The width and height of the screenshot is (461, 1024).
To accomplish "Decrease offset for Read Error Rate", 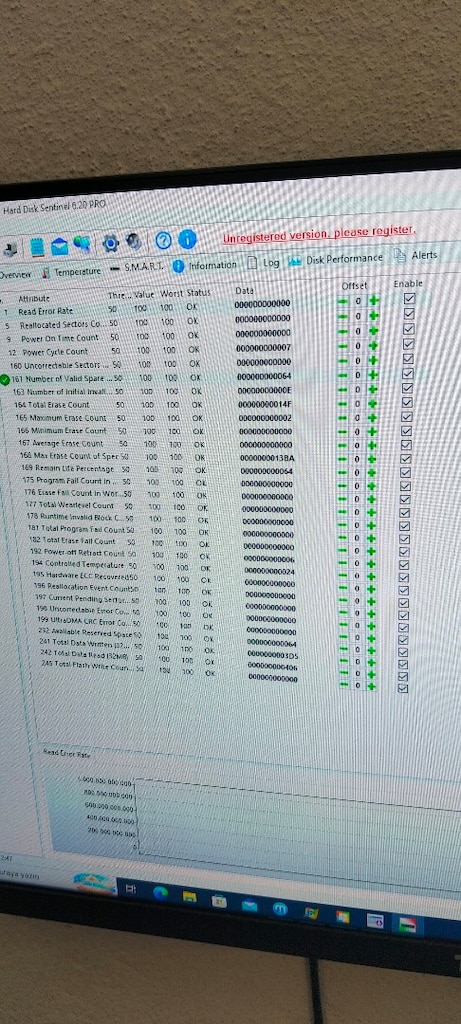I will 343,301.
